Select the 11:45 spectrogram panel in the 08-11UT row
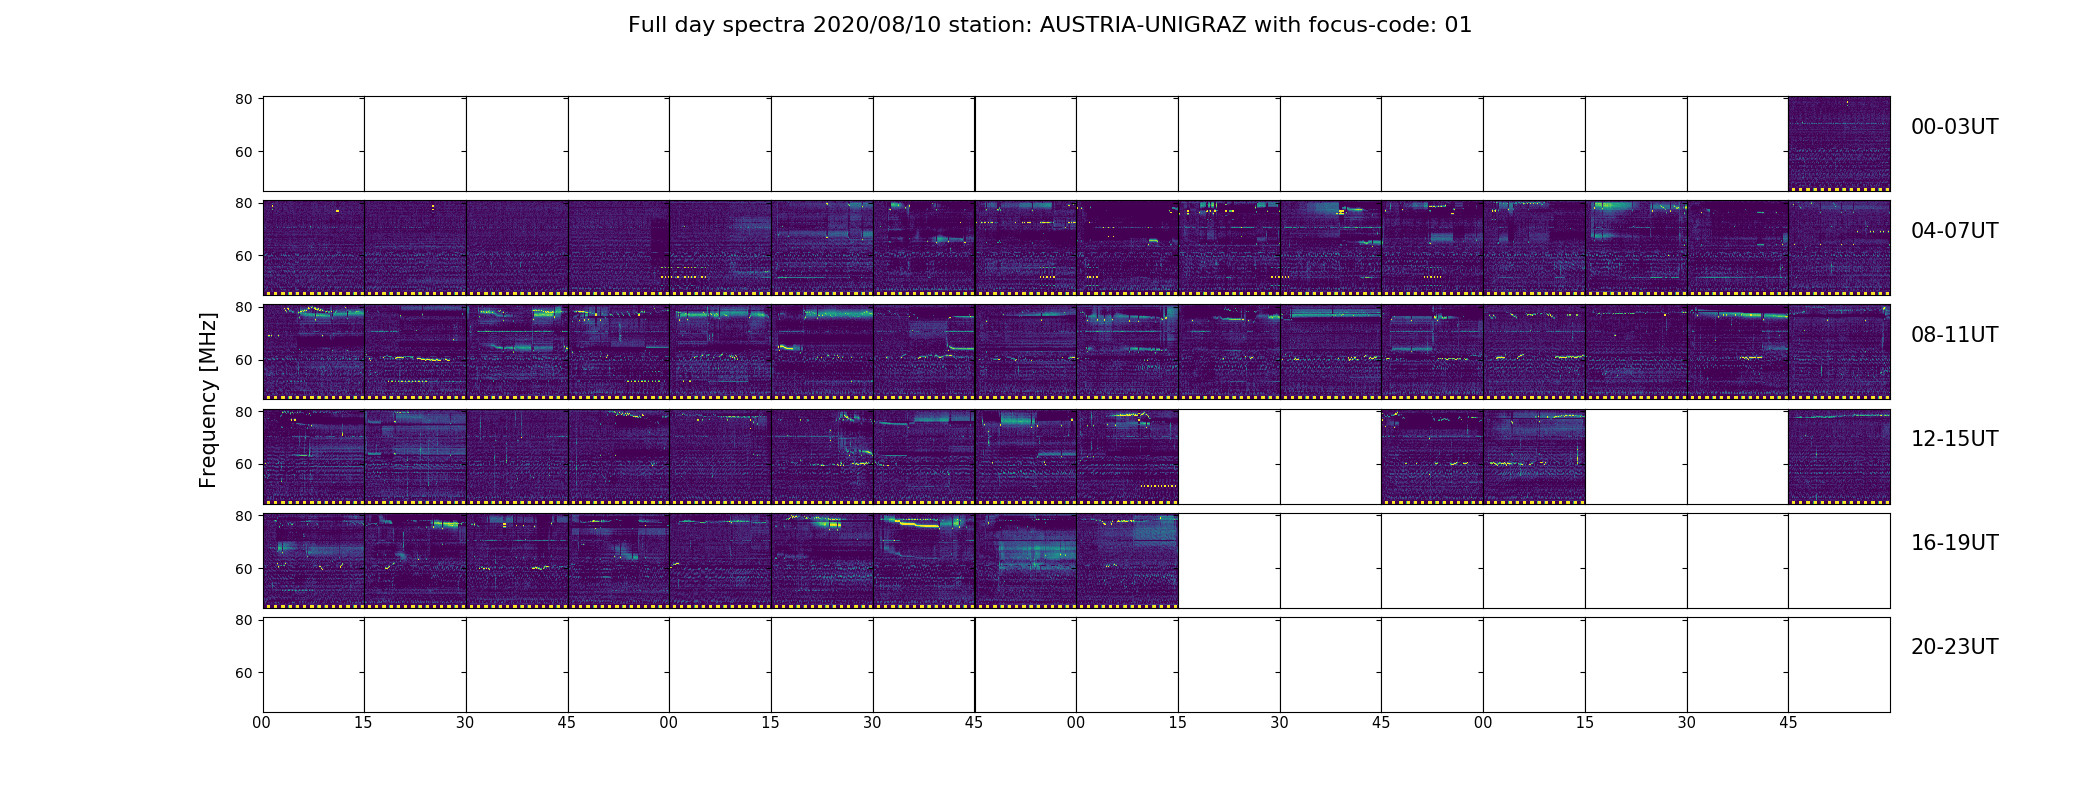Screen dimensions: 2100x800 (x=1839, y=352)
